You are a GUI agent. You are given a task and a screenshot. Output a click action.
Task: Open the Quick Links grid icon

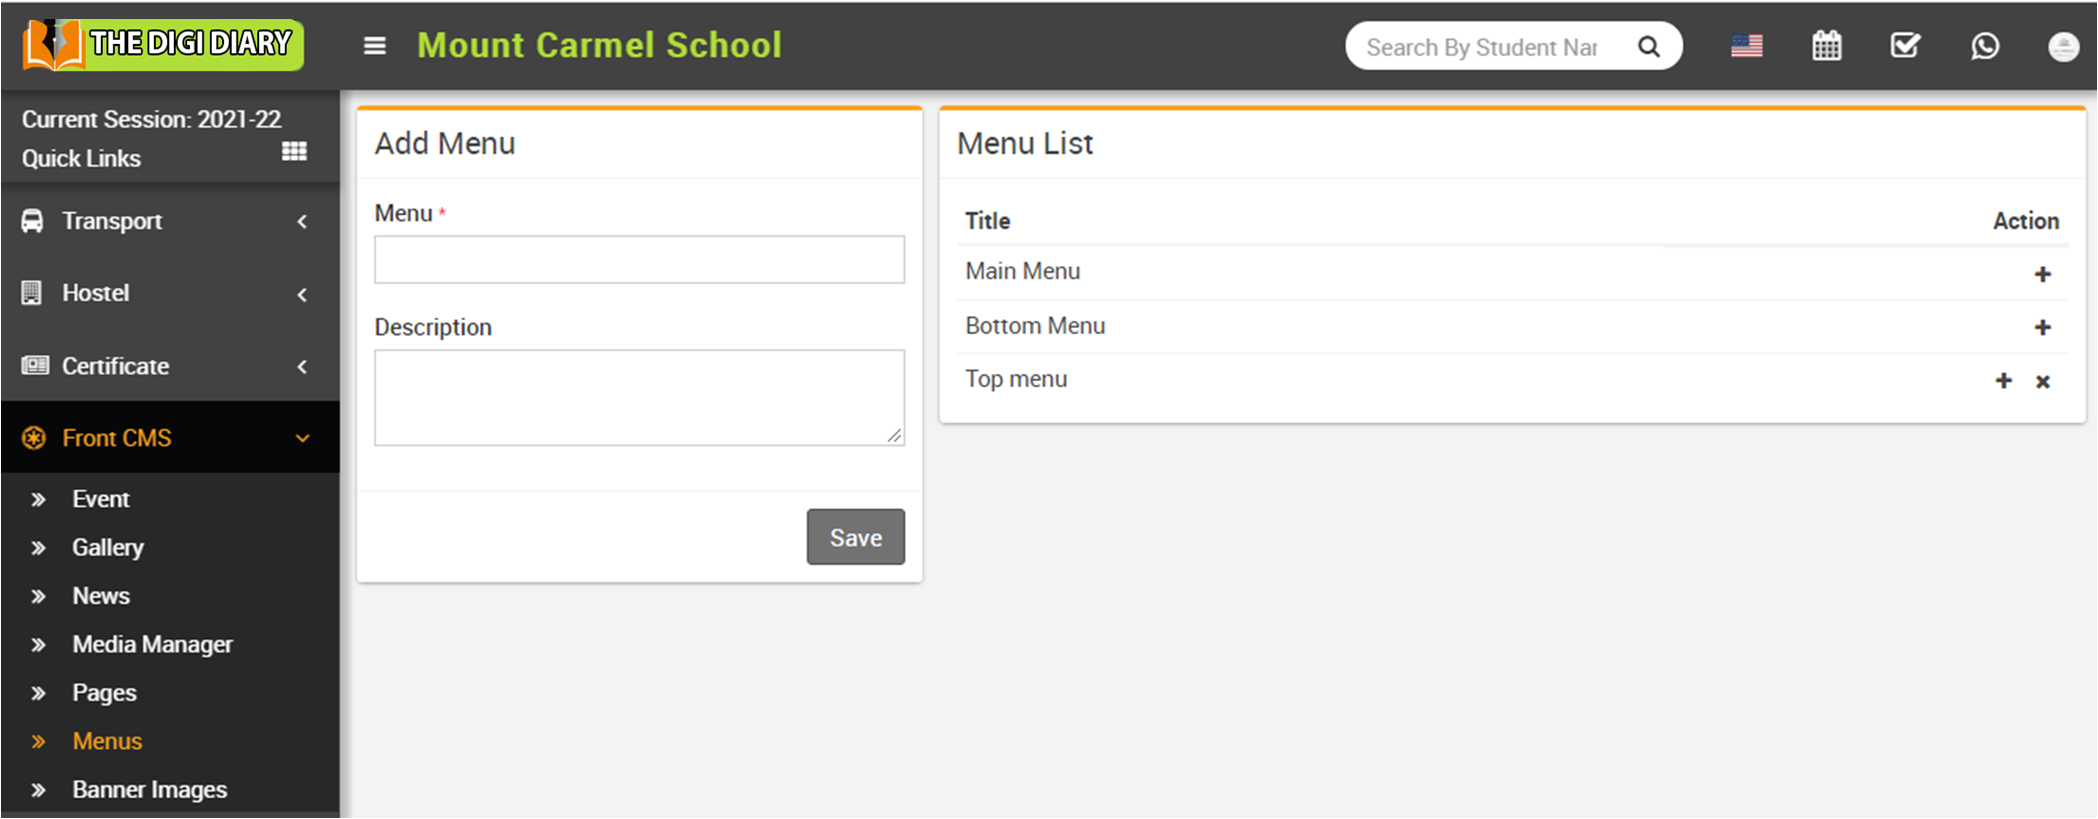[294, 152]
